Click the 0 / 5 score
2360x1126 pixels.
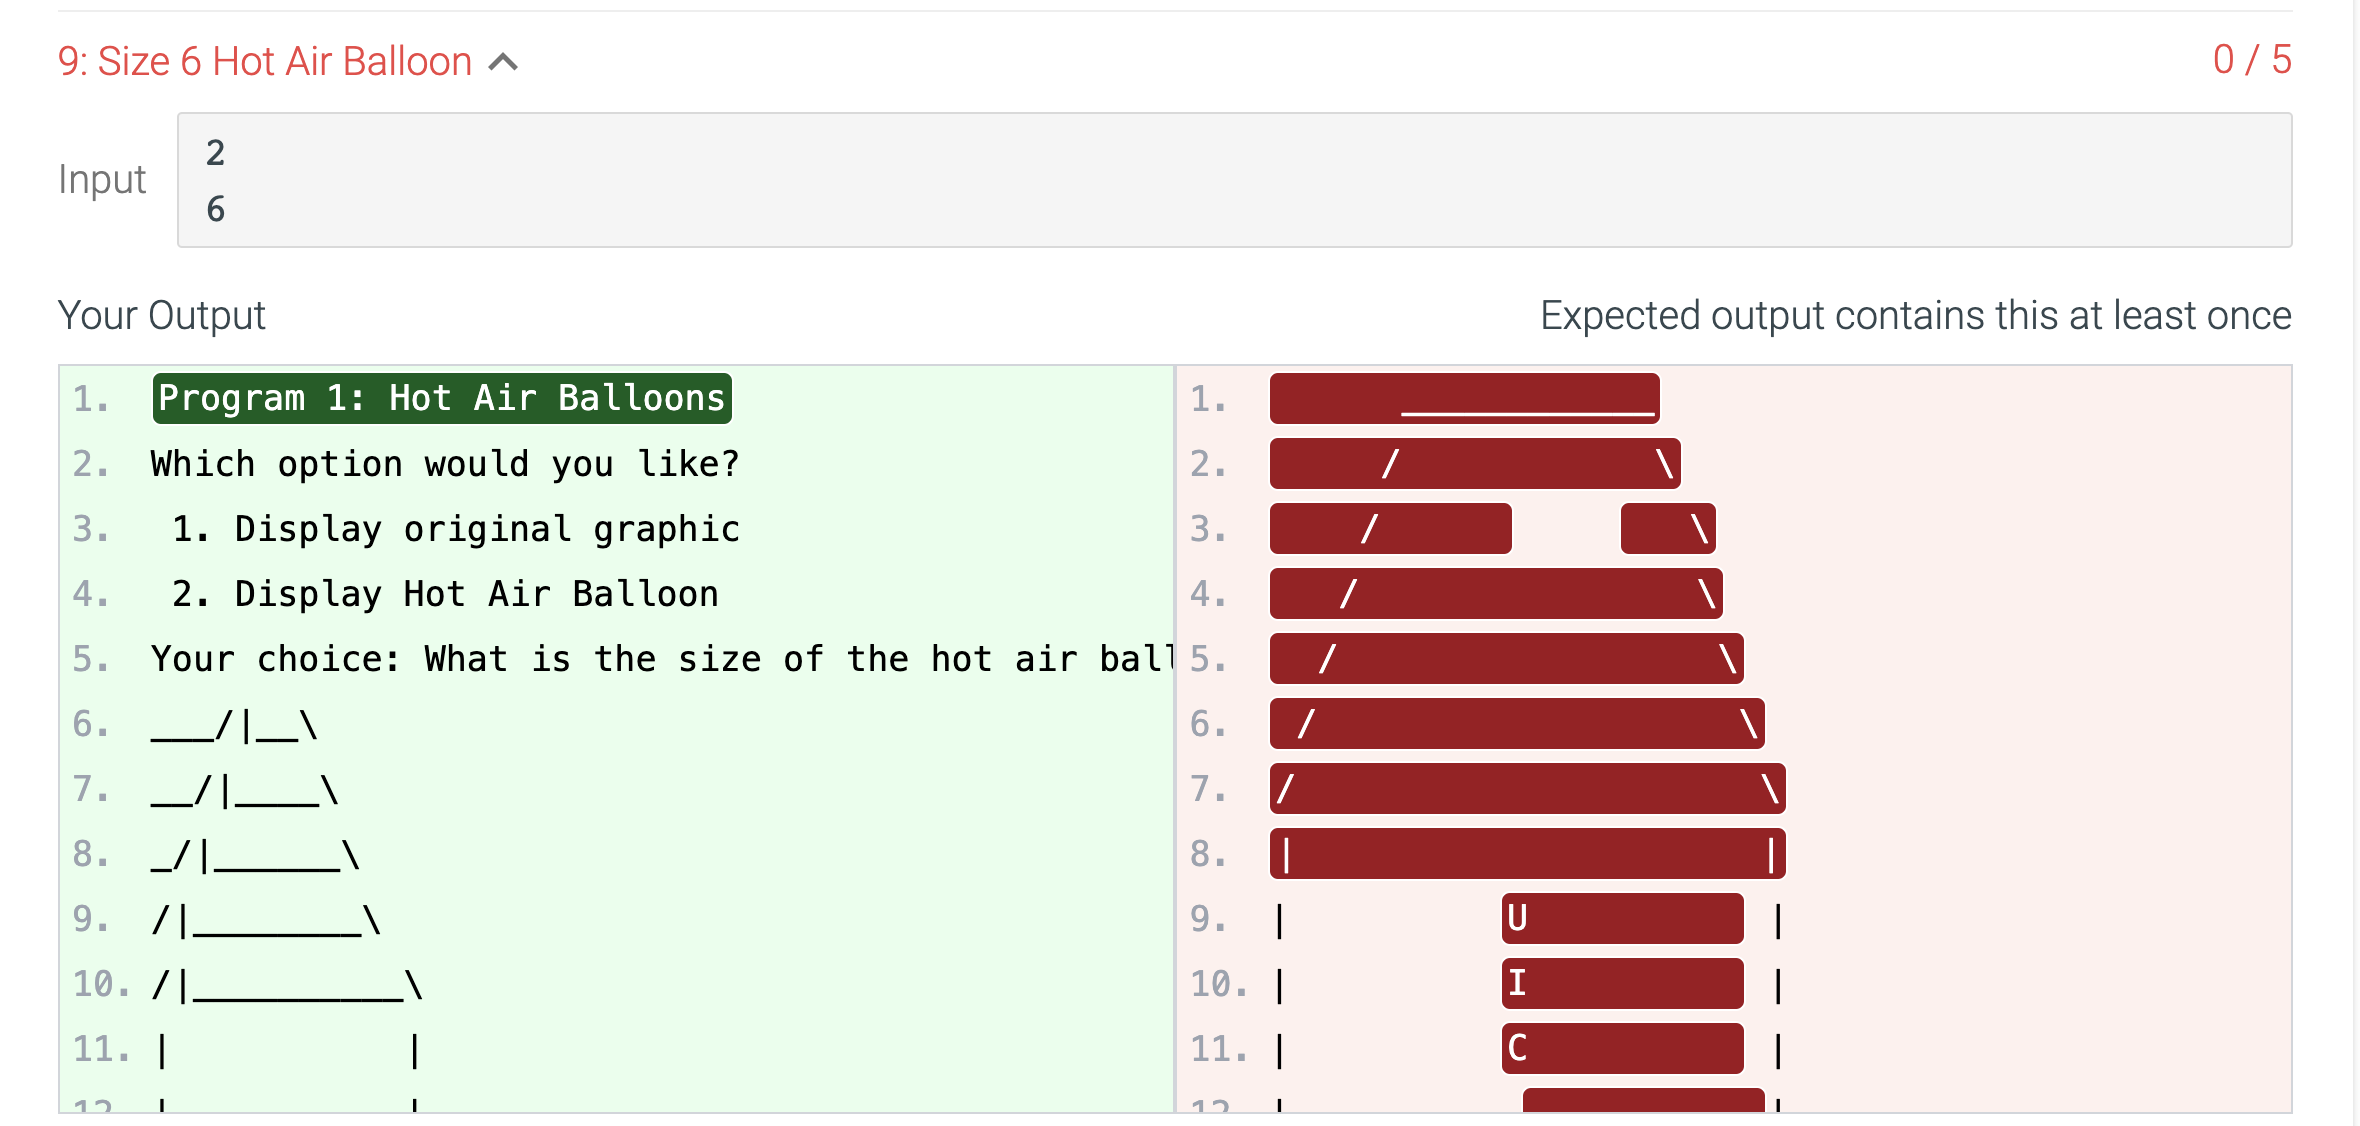tap(2252, 60)
